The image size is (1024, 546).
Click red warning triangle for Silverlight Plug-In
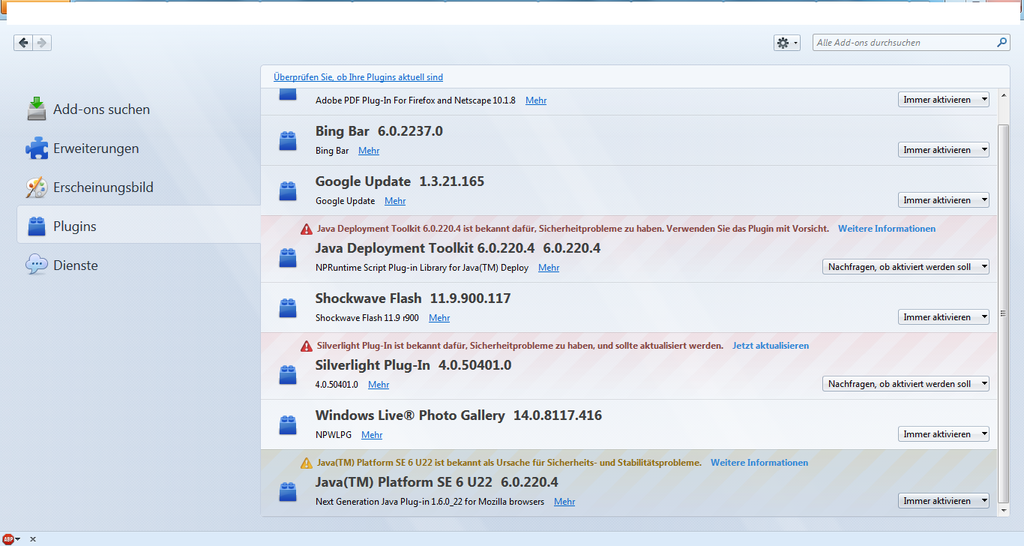(306, 345)
